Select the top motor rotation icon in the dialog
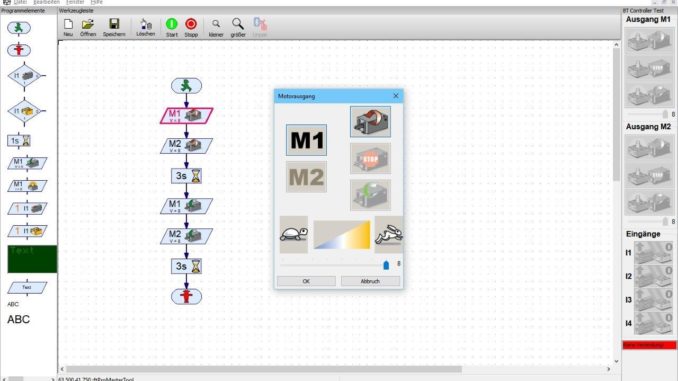The height and width of the screenshot is (381, 678). [370, 122]
